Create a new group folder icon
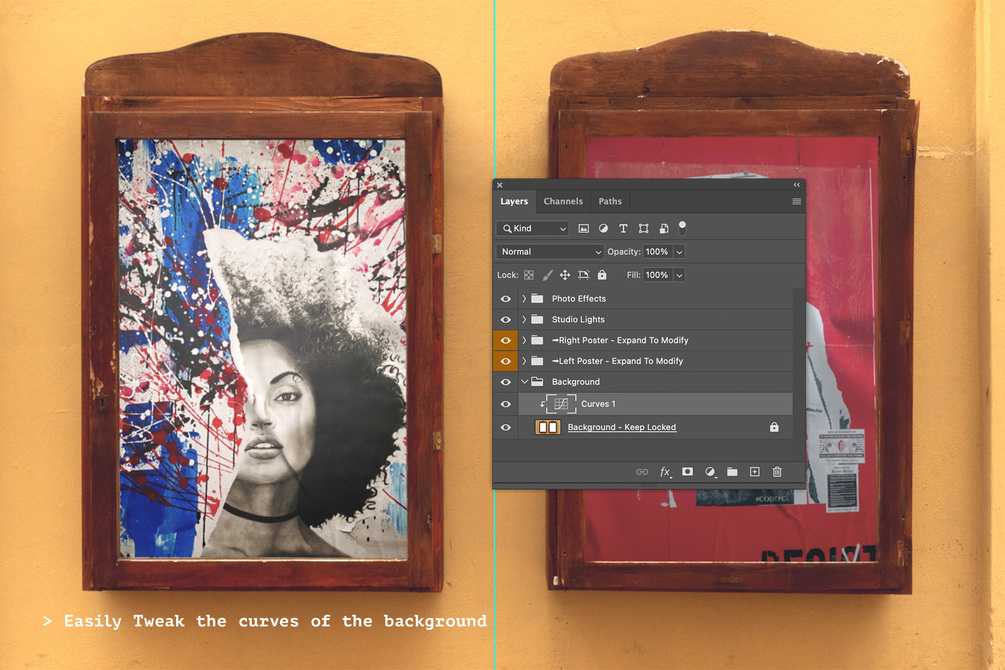Image resolution: width=1005 pixels, height=670 pixels. pos(732,472)
